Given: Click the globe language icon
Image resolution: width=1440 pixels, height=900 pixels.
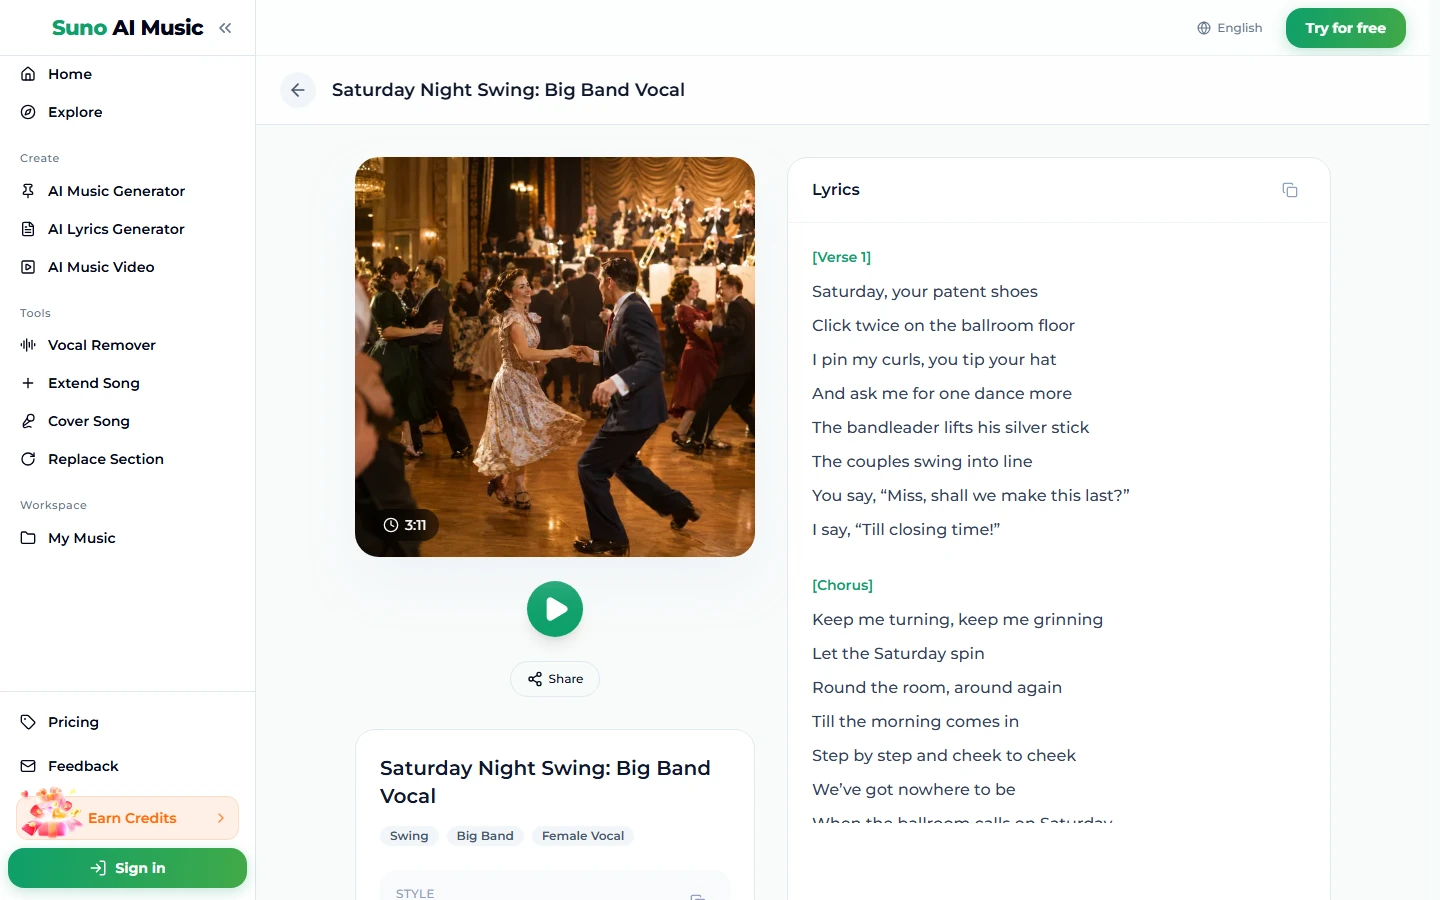Looking at the screenshot, I should point(1204,28).
